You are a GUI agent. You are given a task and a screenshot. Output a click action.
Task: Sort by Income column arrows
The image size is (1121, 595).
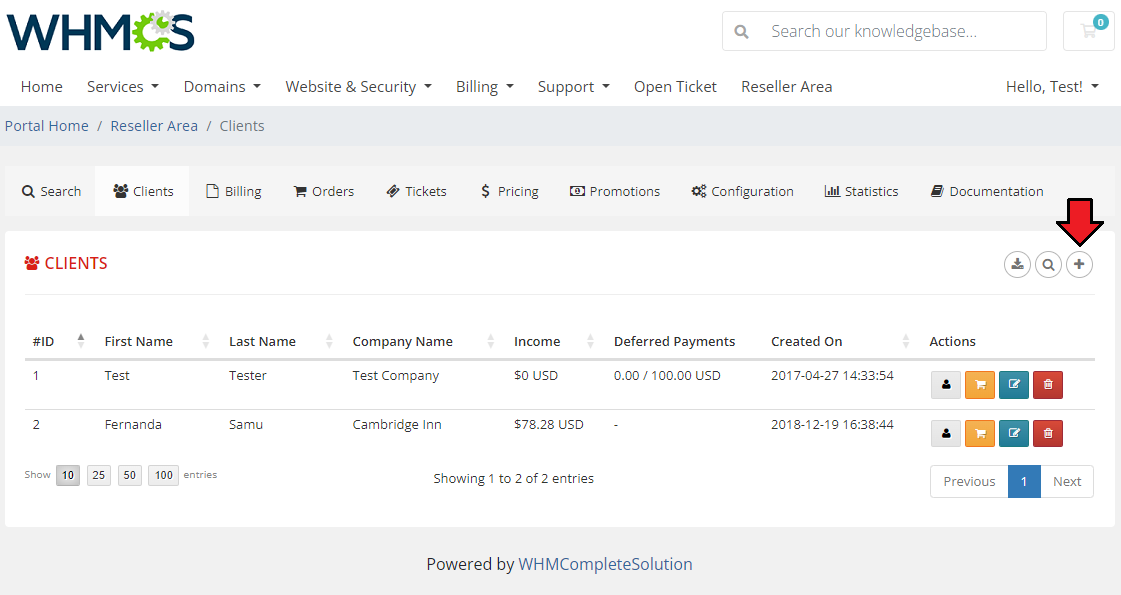591,341
